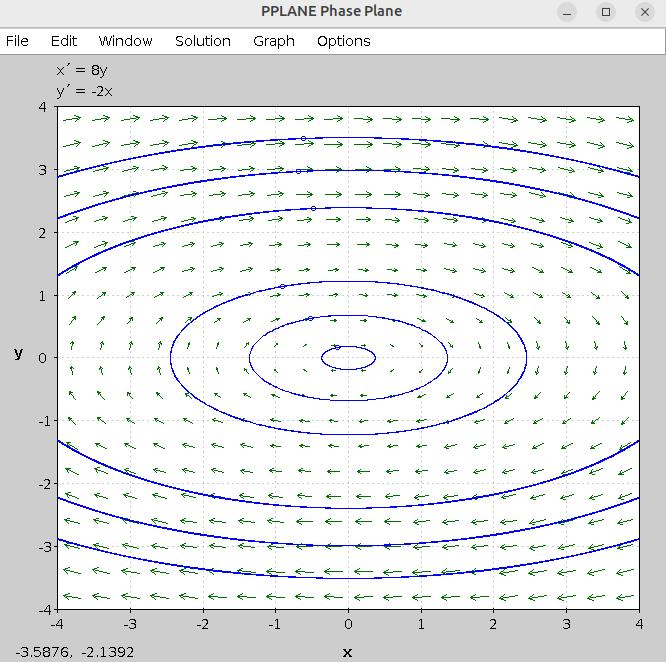Select the start marker on the innermost ellipse
The width and height of the screenshot is (666, 662).
[337, 347]
